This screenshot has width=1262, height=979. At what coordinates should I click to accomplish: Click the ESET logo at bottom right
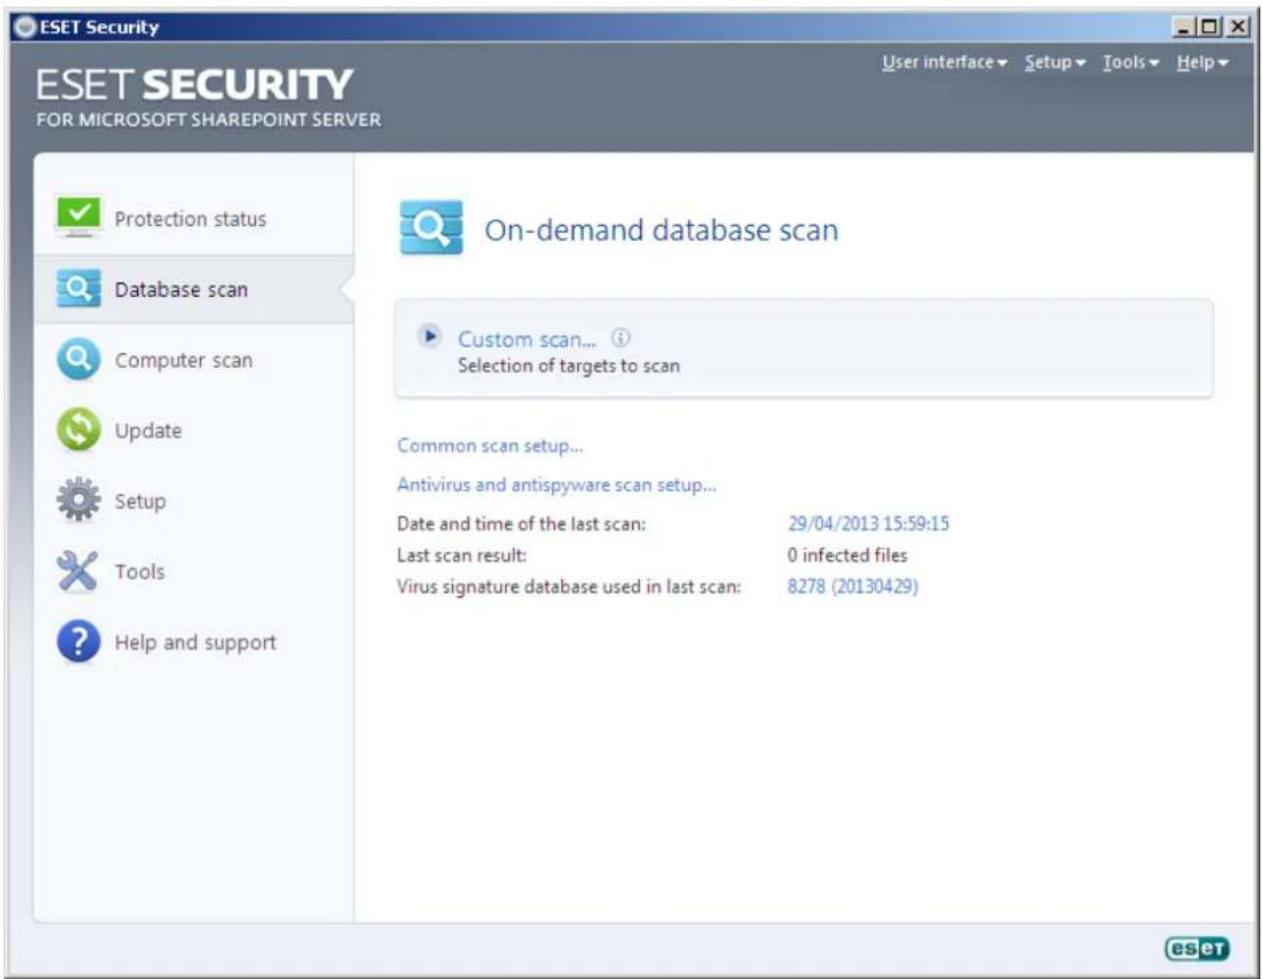1197,948
